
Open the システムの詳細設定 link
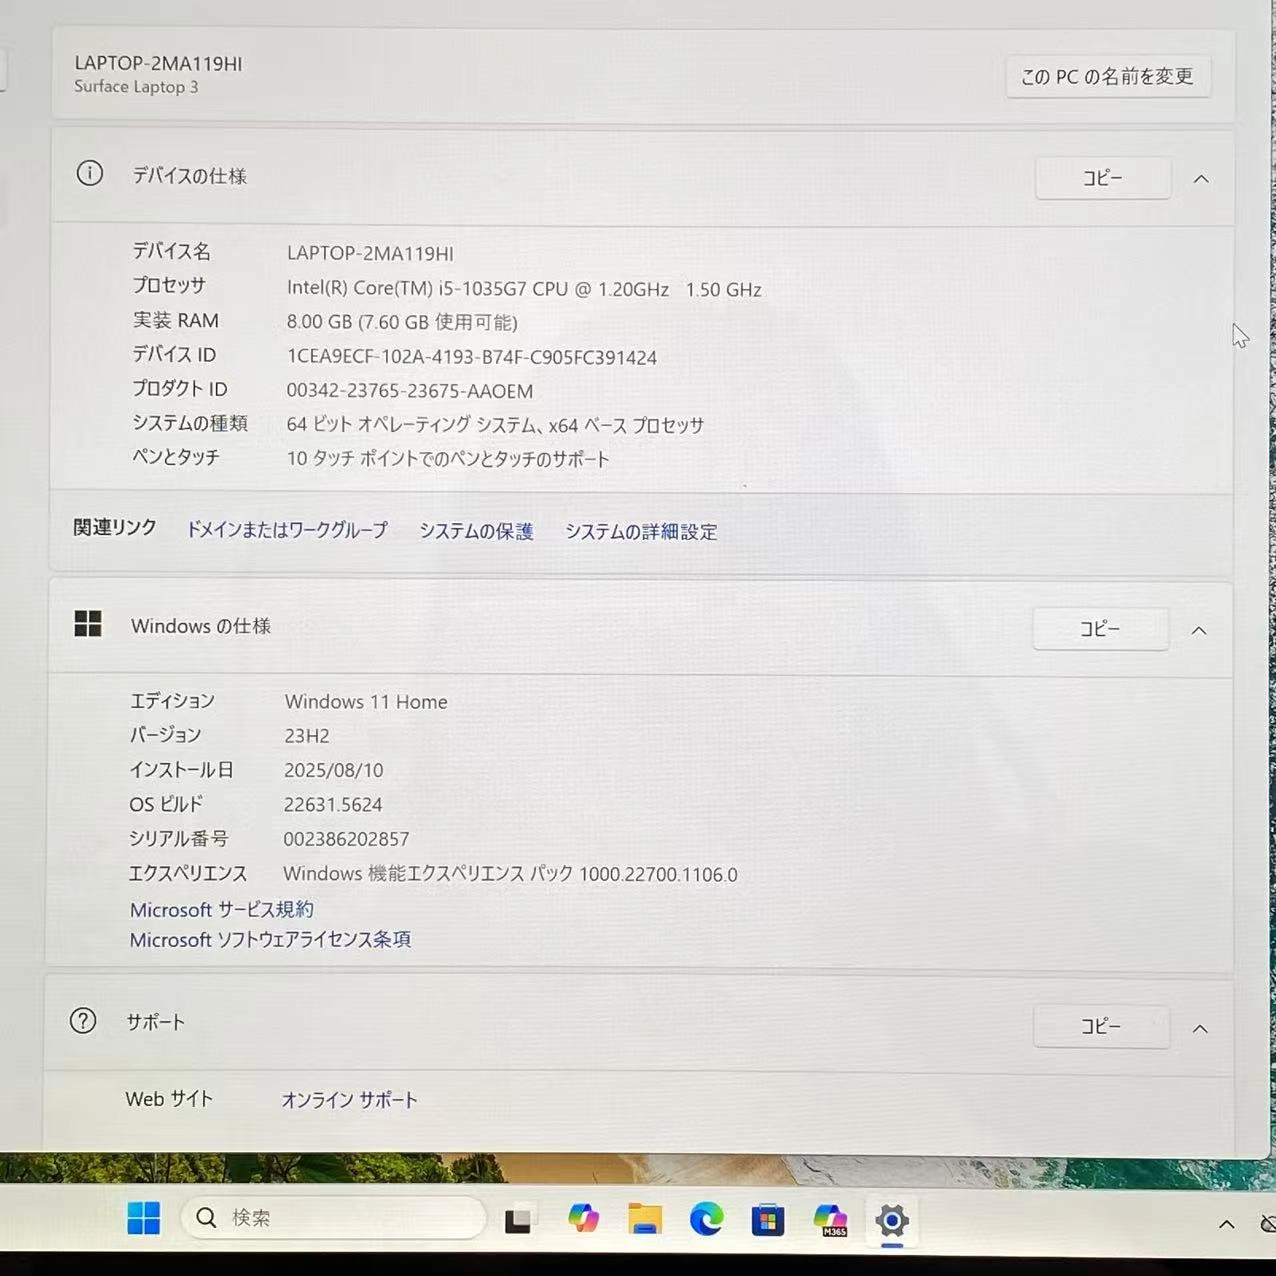point(640,531)
